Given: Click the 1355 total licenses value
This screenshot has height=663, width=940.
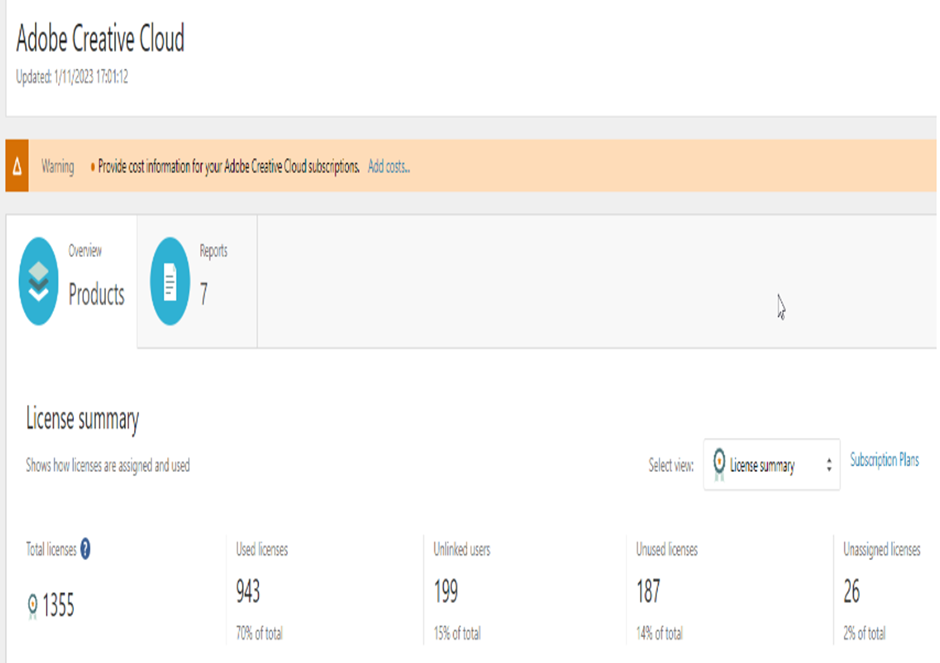Looking at the screenshot, I should (x=58, y=605).
